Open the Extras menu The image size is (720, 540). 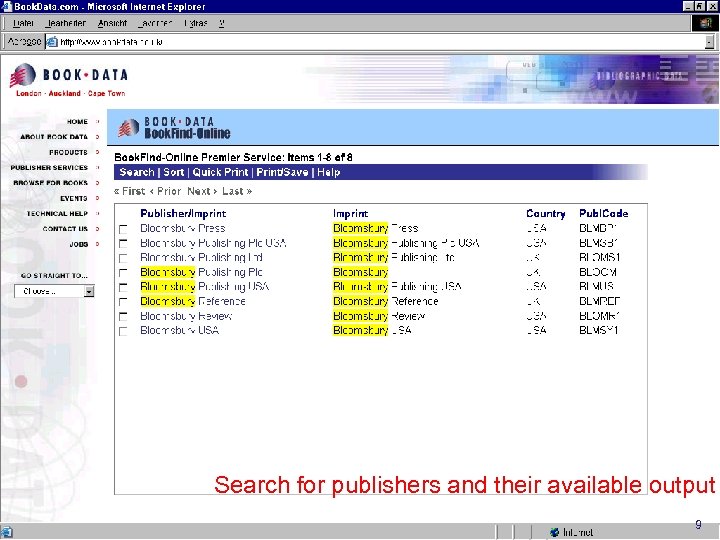click(196, 23)
